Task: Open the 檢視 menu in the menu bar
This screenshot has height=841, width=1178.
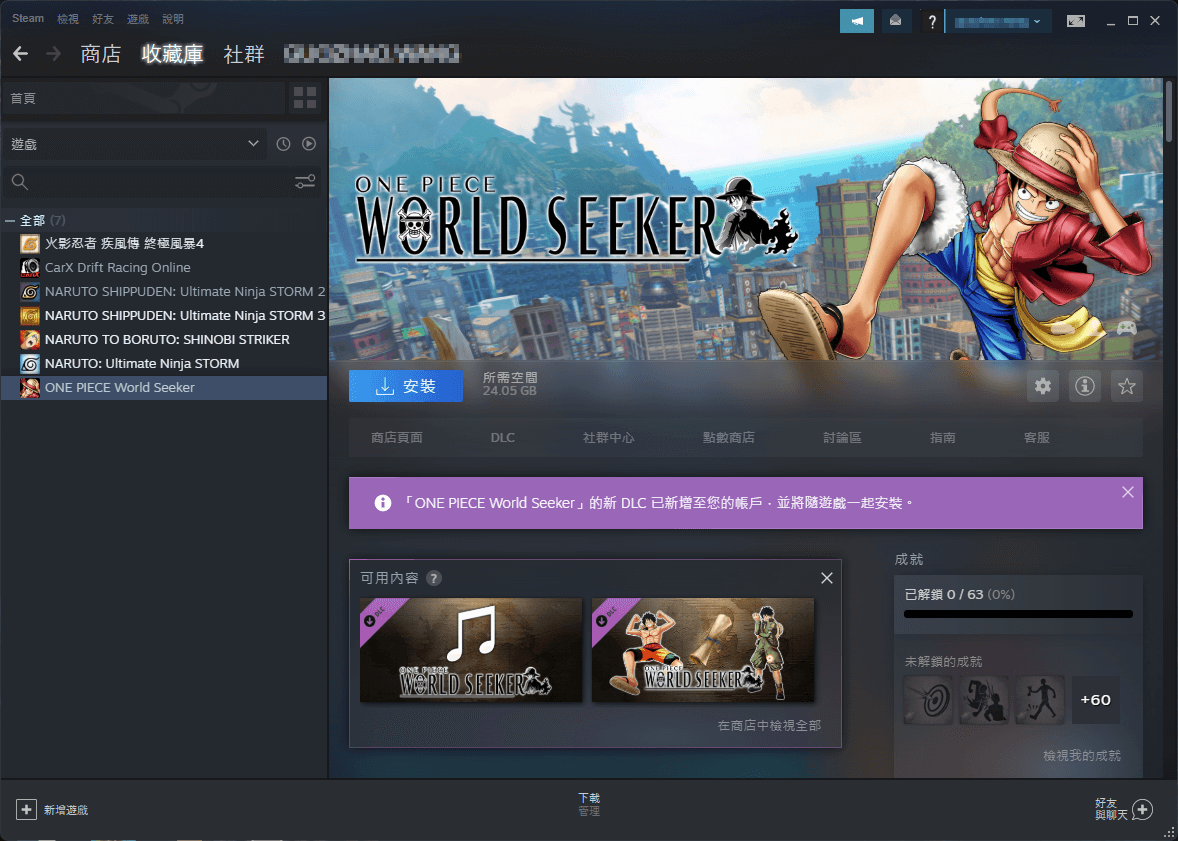Action: [67, 18]
